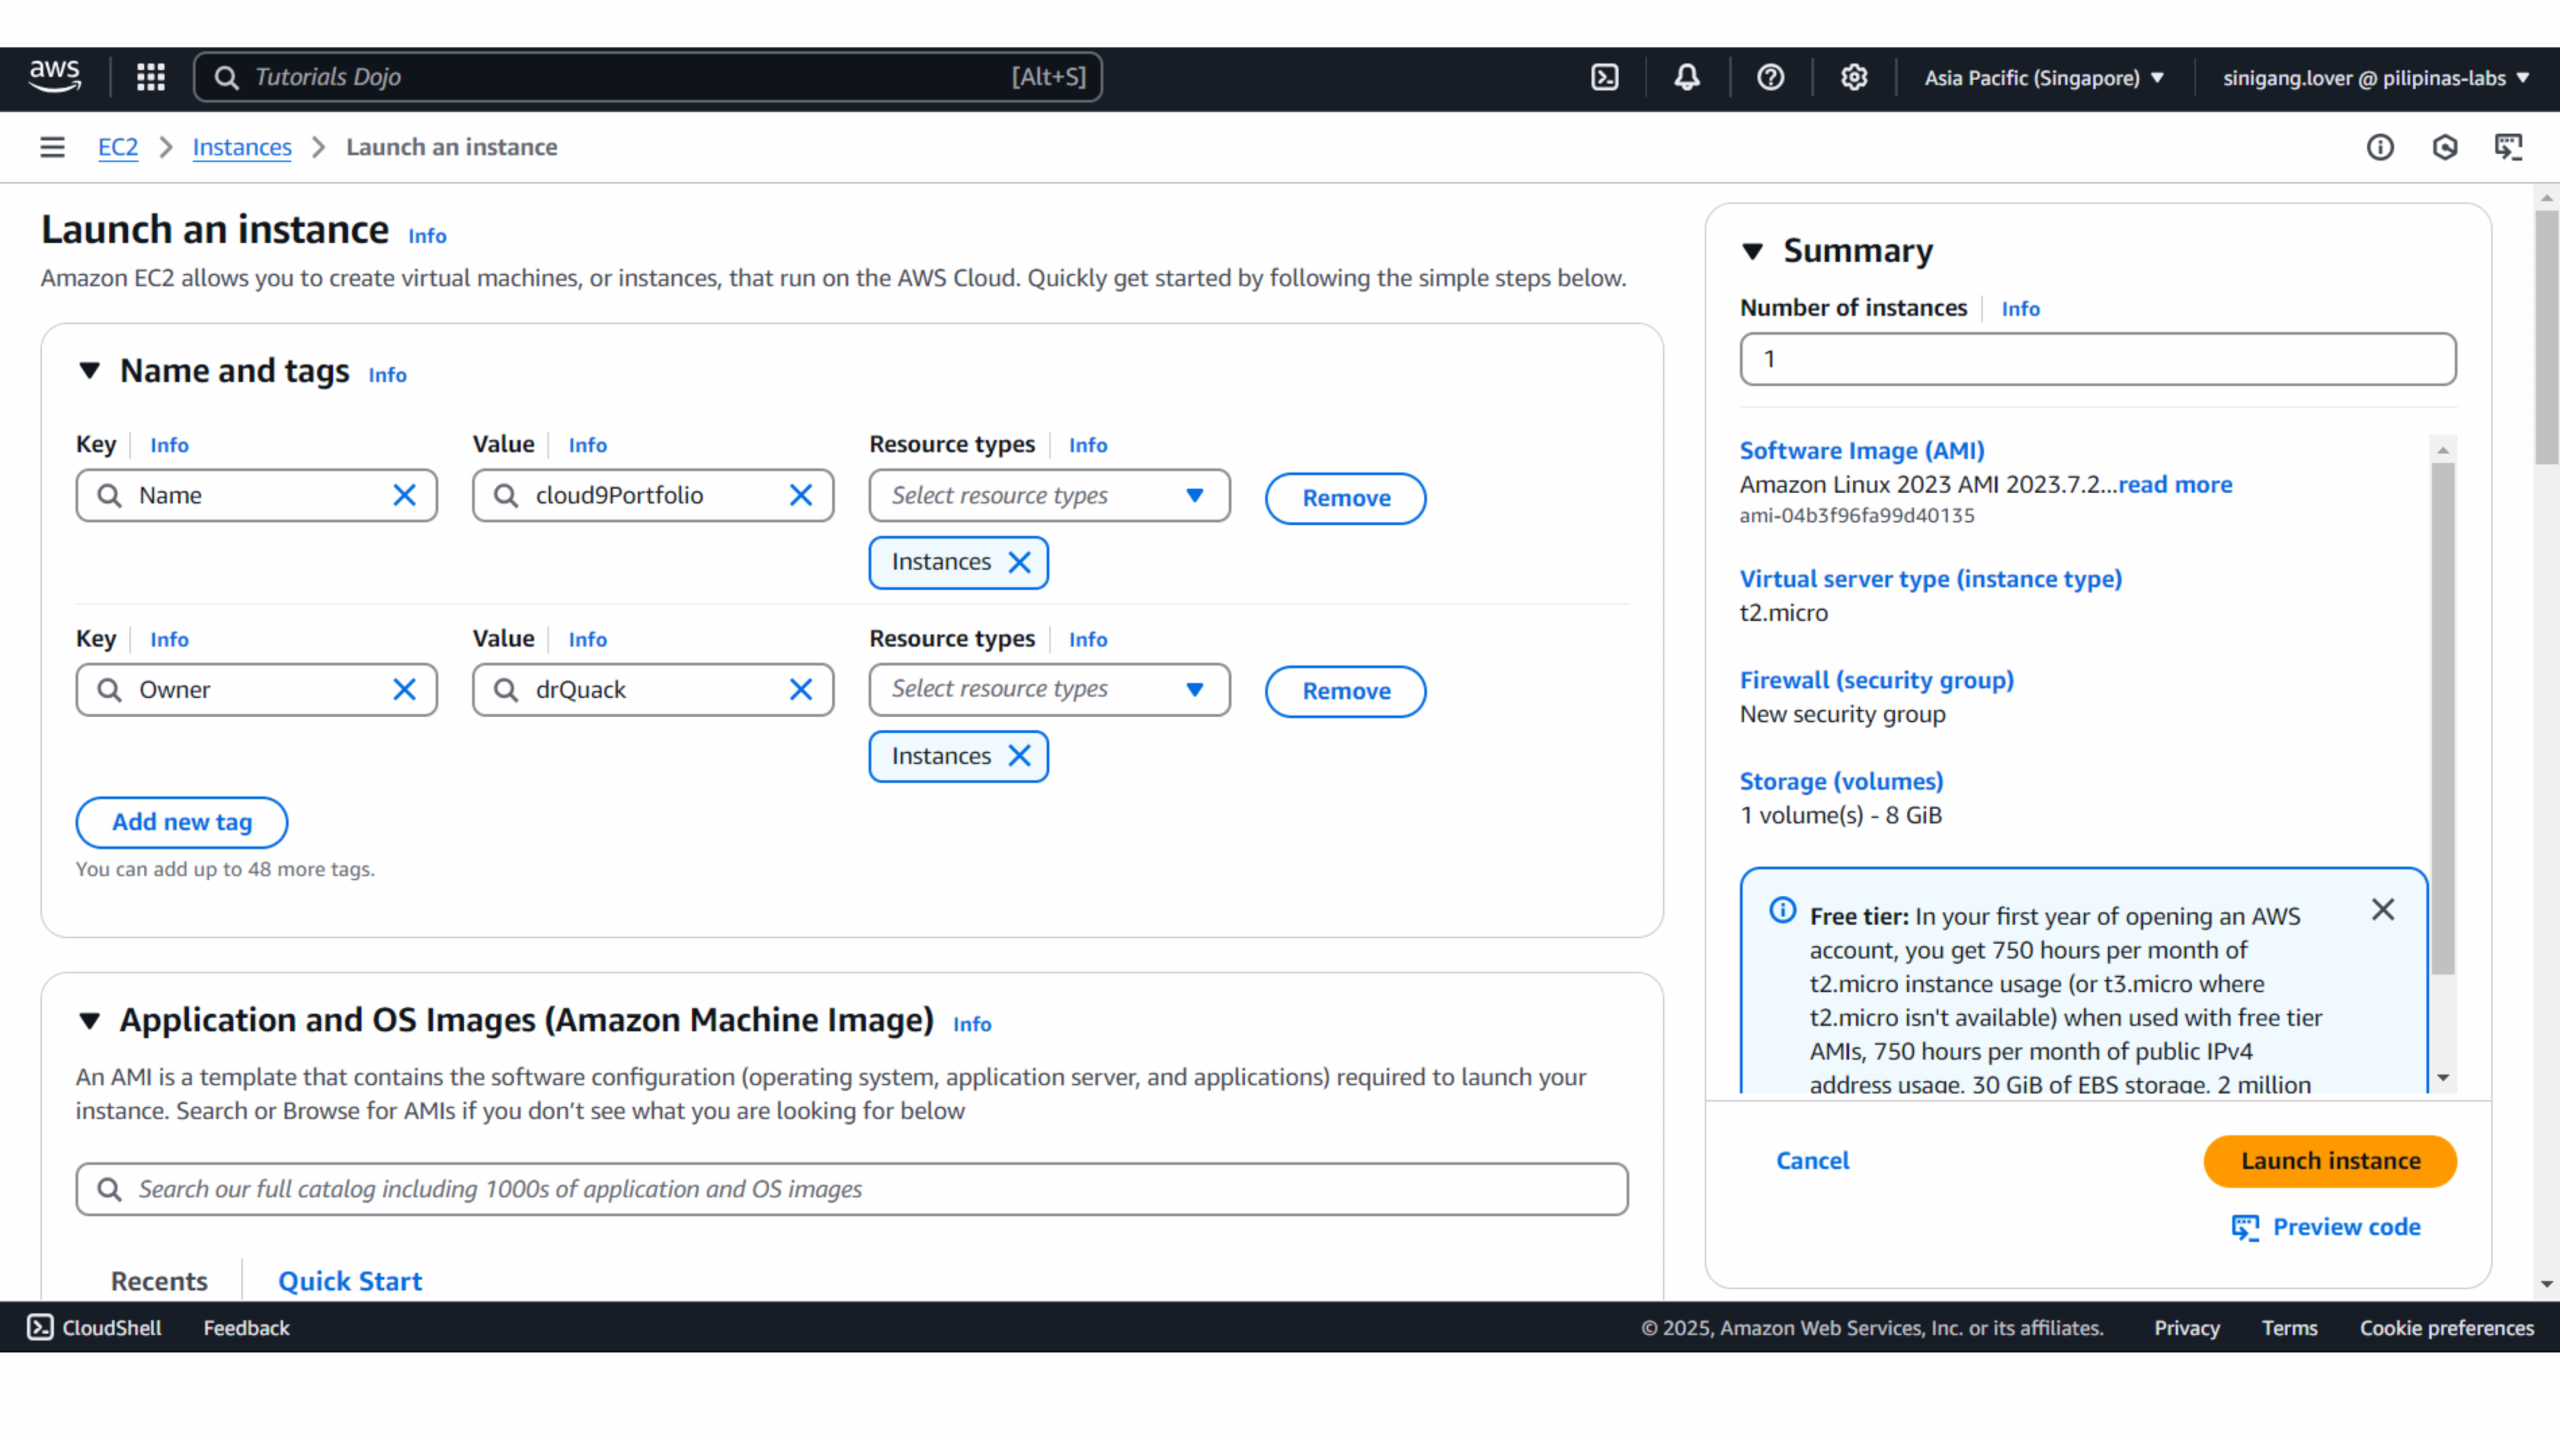Open the AWS support help menu

click(x=1770, y=77)
